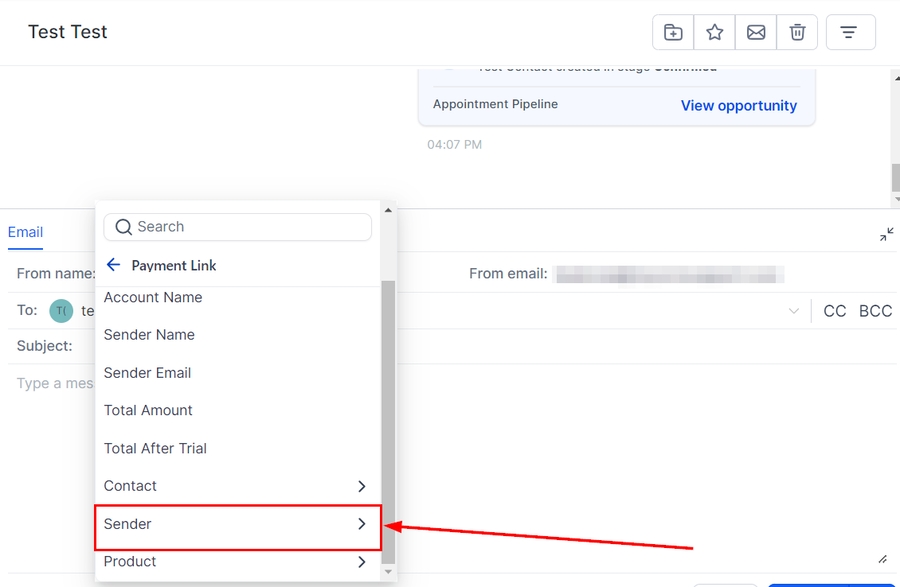Click the Search field in custom values

click(x=250, y=227)
